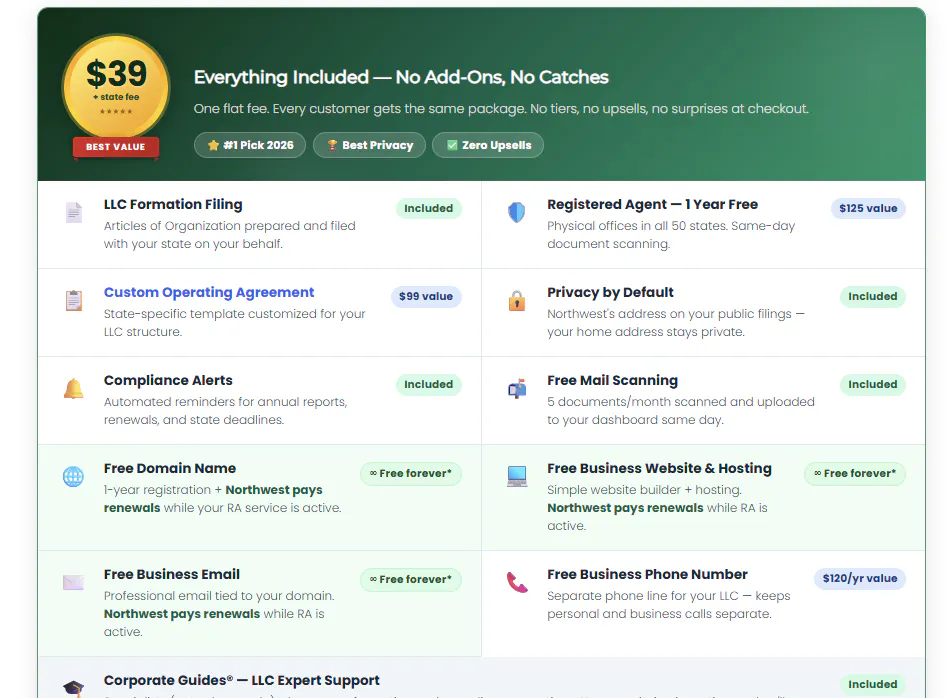Click the 'LLC Formation Filing' title

(173, 205)
